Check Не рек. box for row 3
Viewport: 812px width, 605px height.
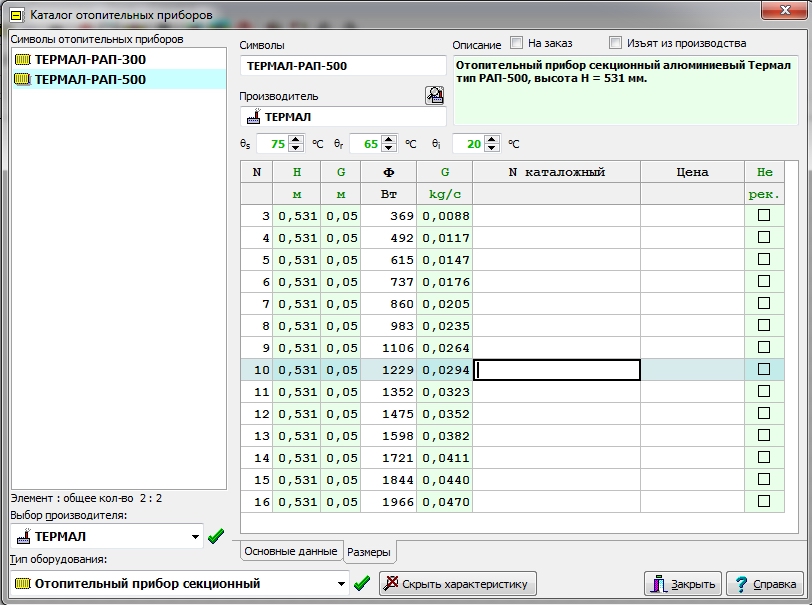[x=764, y=215]
